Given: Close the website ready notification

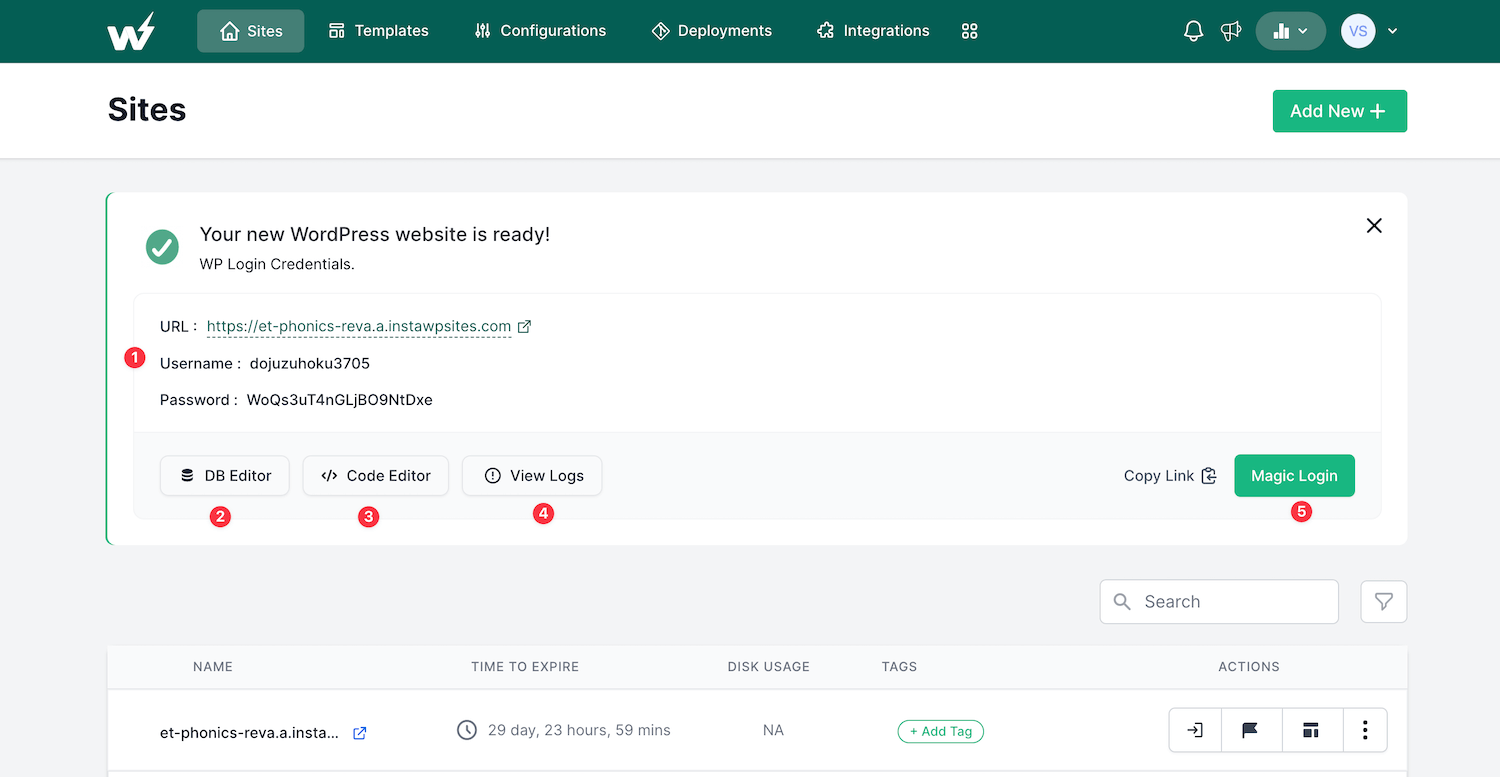Looking at the screenshot, I should click(x=1374, y=226).
